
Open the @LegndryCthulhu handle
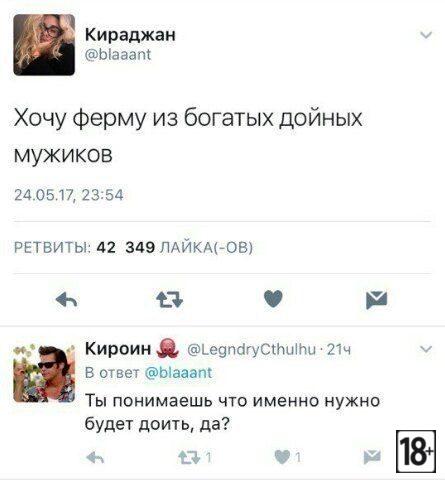[x=251, y=349]
